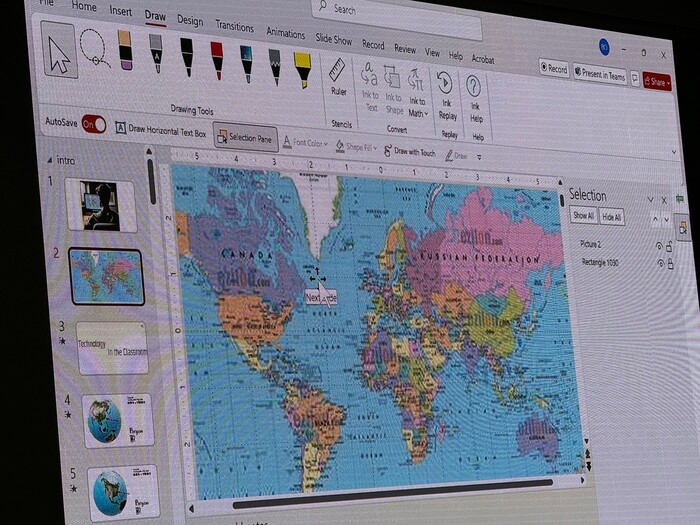Start Ink Replay
The width and height of the screenshot is (700, 525).
click(x=446, y=96)
